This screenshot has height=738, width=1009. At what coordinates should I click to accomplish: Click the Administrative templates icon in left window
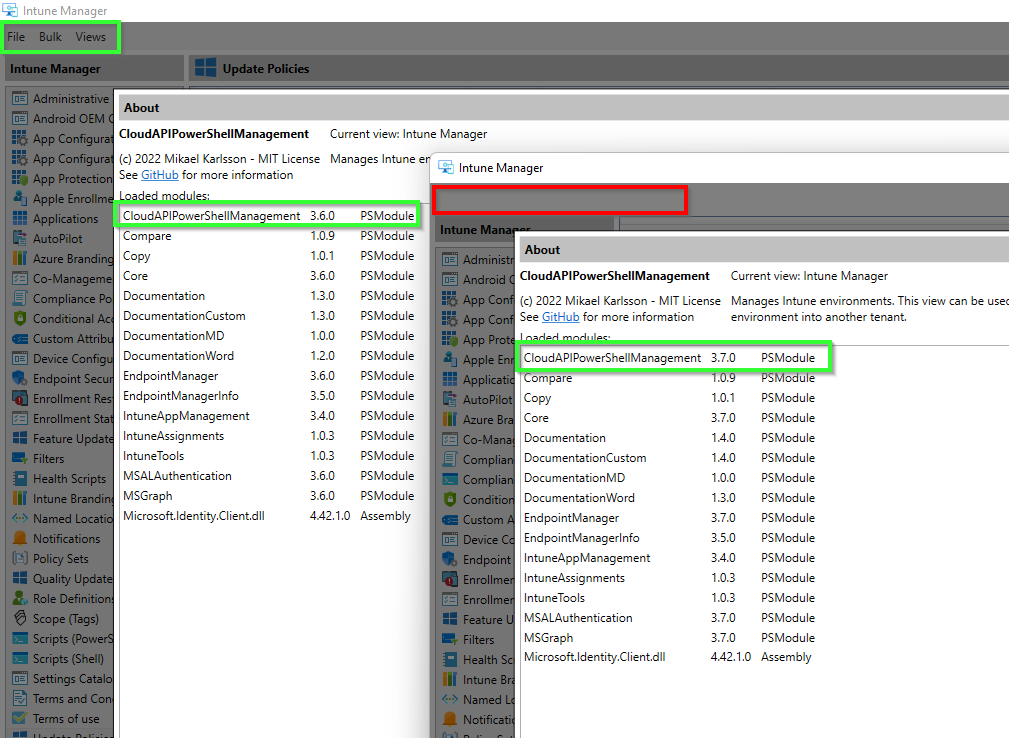[x=20, y=98]
